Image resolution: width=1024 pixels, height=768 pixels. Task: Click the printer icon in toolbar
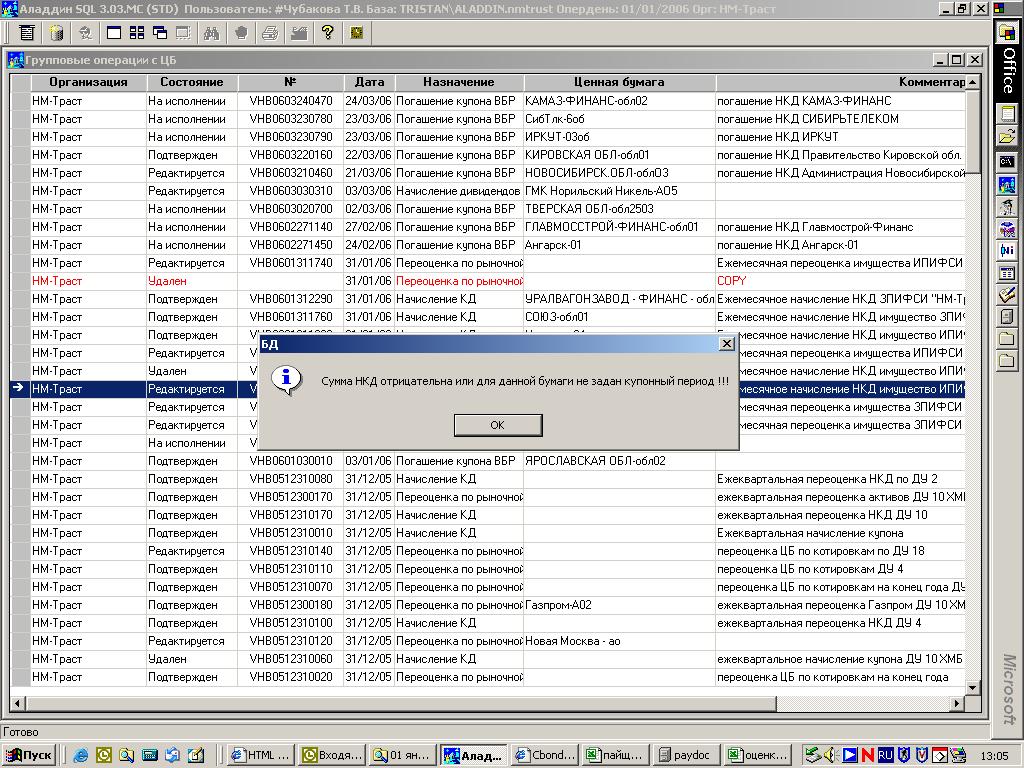pyautogui.click(x=270, y=33)
